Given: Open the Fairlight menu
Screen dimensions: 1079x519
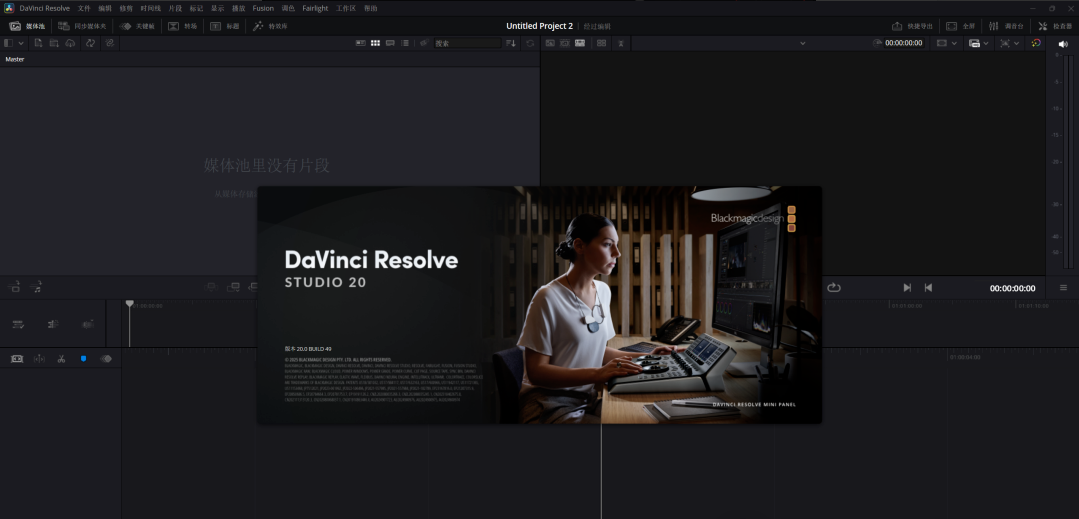Looking at the screenshot, I should pos(315,8).
